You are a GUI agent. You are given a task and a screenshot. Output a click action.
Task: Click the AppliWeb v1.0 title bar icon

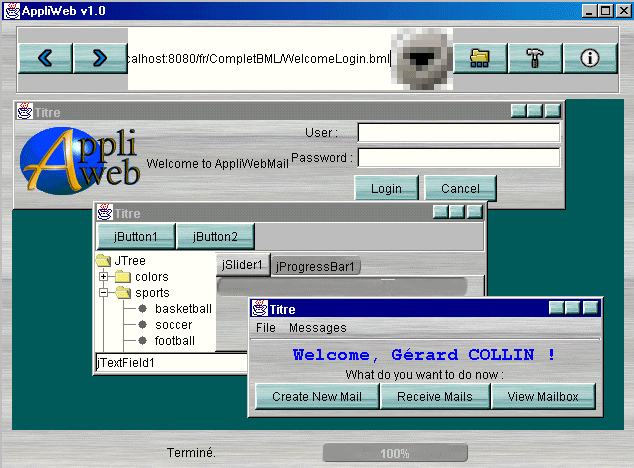[12, 11]
